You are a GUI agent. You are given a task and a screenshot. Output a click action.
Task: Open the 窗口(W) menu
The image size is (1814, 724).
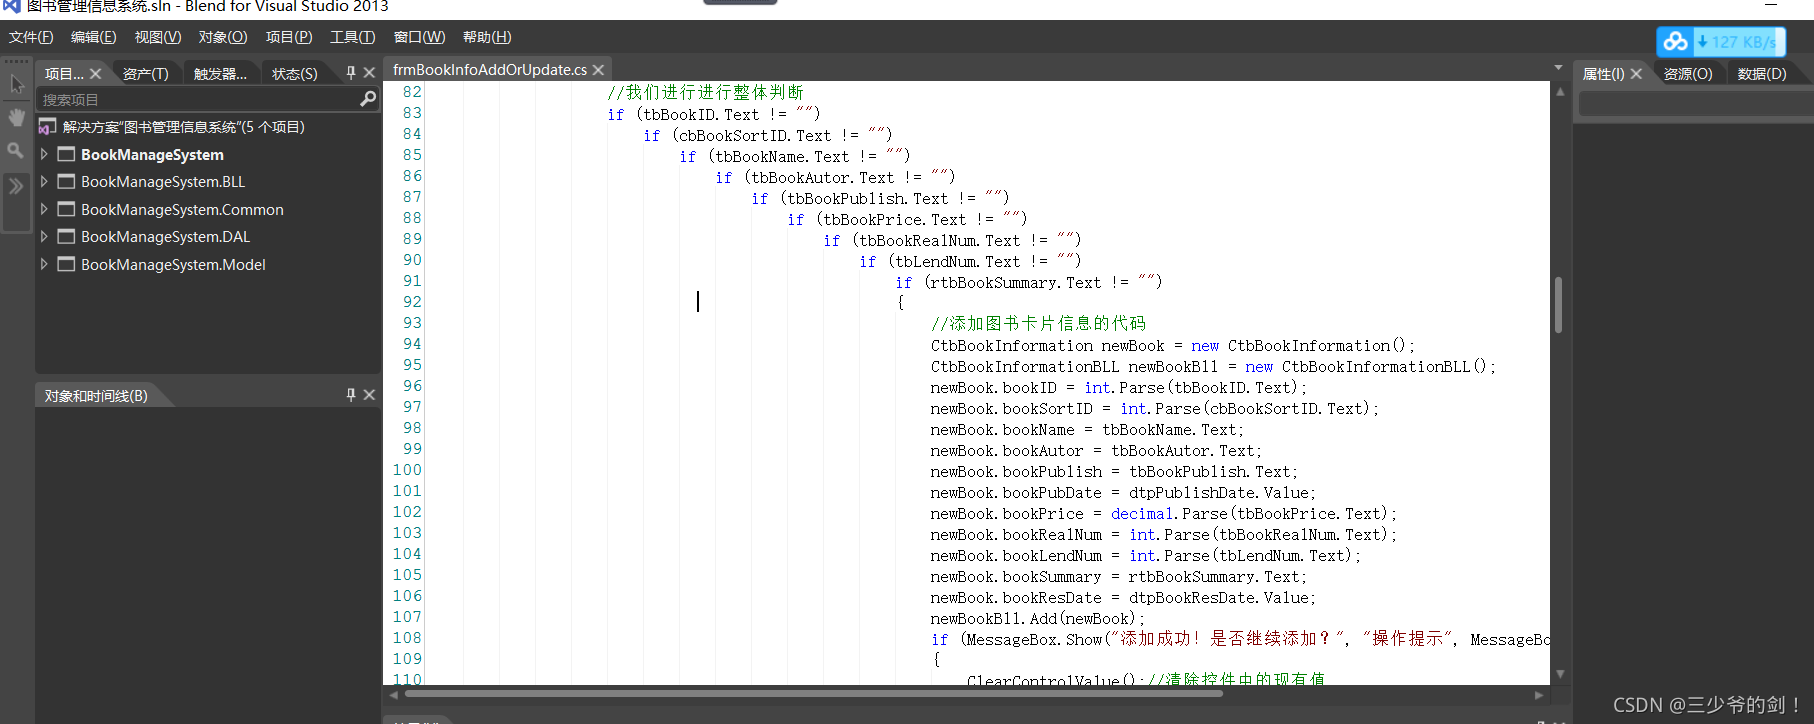click(x=419, y=37)
